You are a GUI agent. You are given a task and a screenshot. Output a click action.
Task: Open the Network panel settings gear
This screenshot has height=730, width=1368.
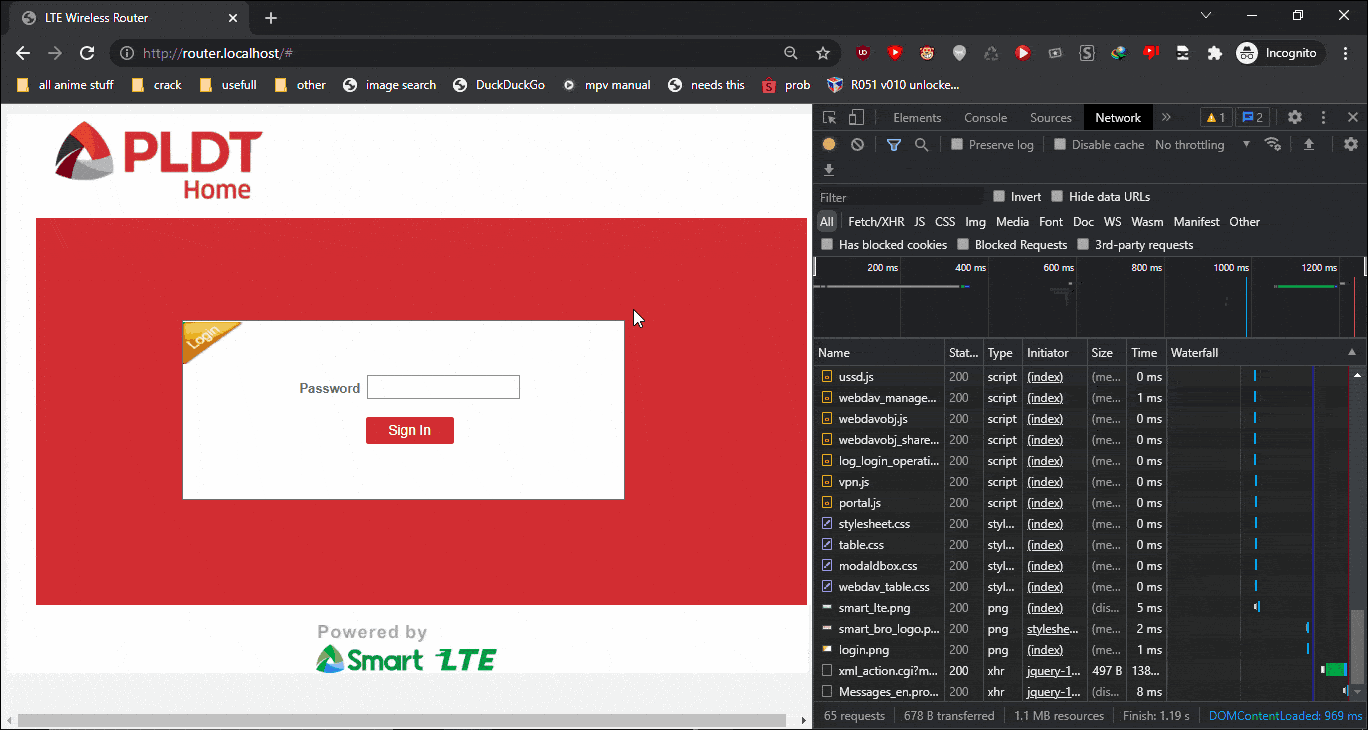click(1351, 145)
